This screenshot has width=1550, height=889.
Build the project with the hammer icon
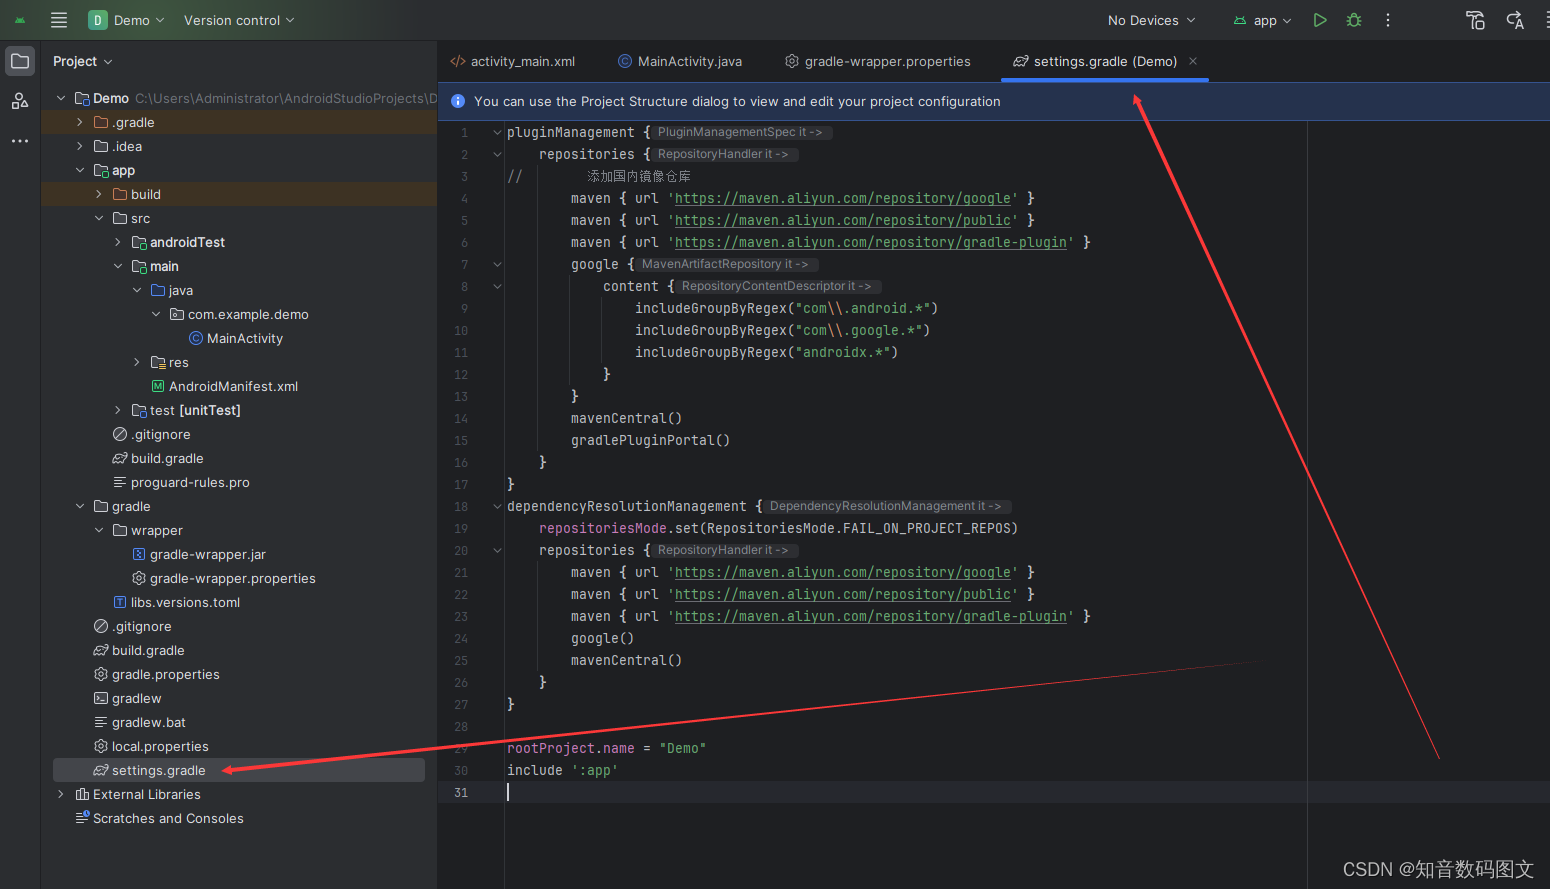1475,20
